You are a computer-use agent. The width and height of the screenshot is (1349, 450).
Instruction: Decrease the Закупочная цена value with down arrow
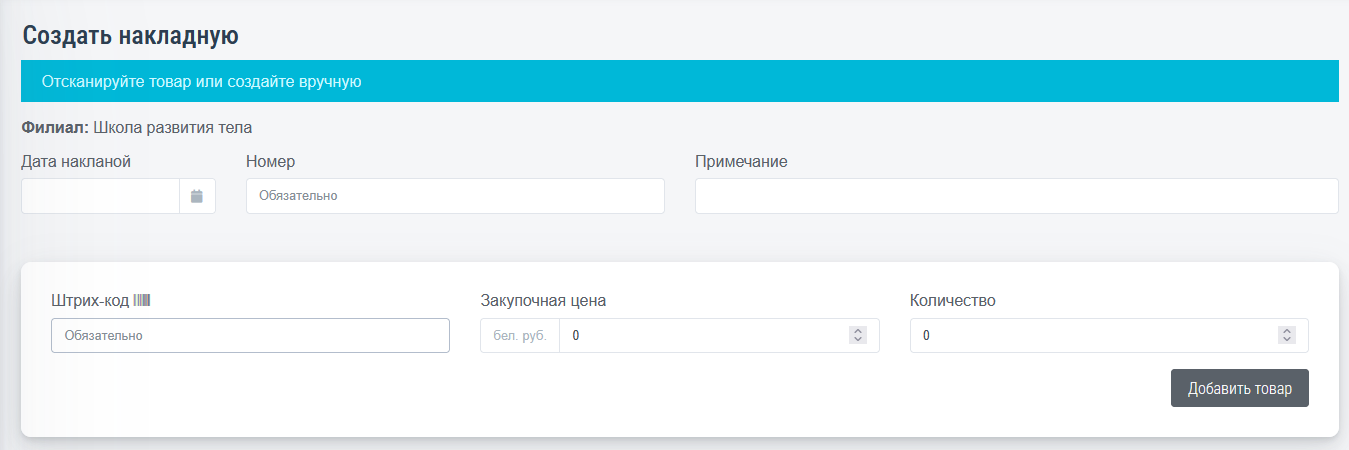pyautogui.click(x=857, y=340)
